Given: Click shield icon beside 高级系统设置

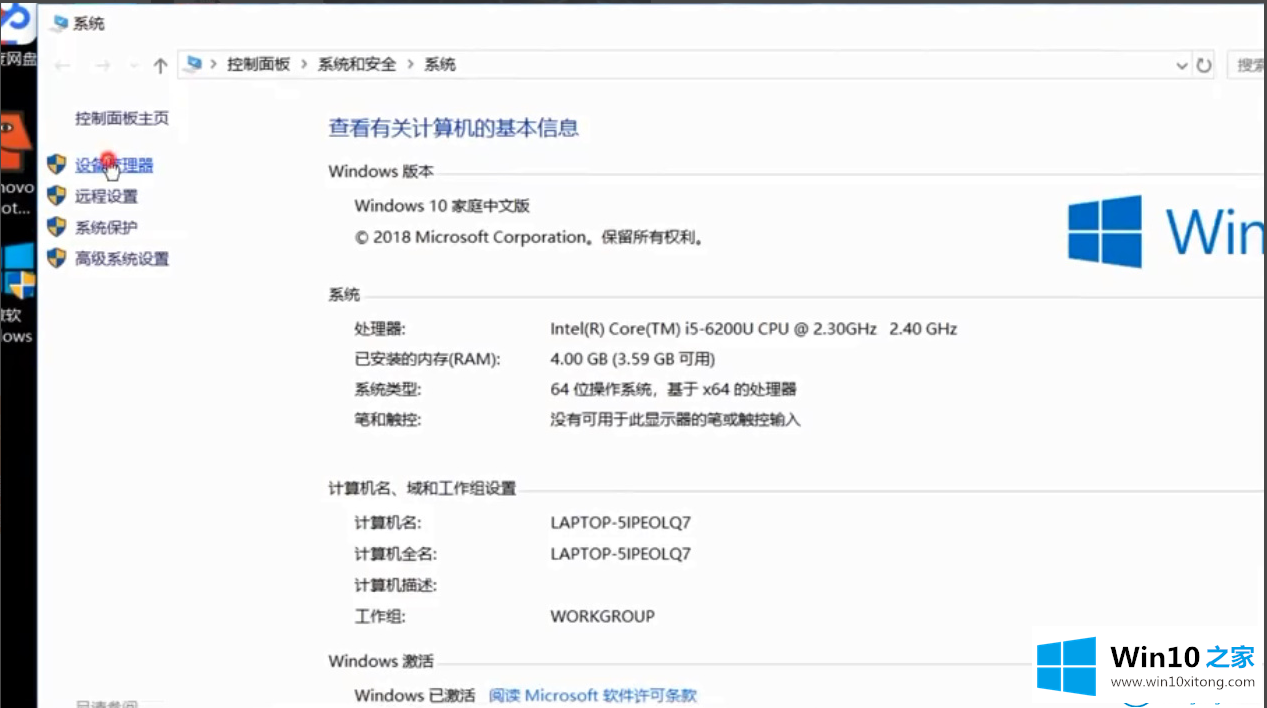Looking at the screenshot, I should coord(57,258).
